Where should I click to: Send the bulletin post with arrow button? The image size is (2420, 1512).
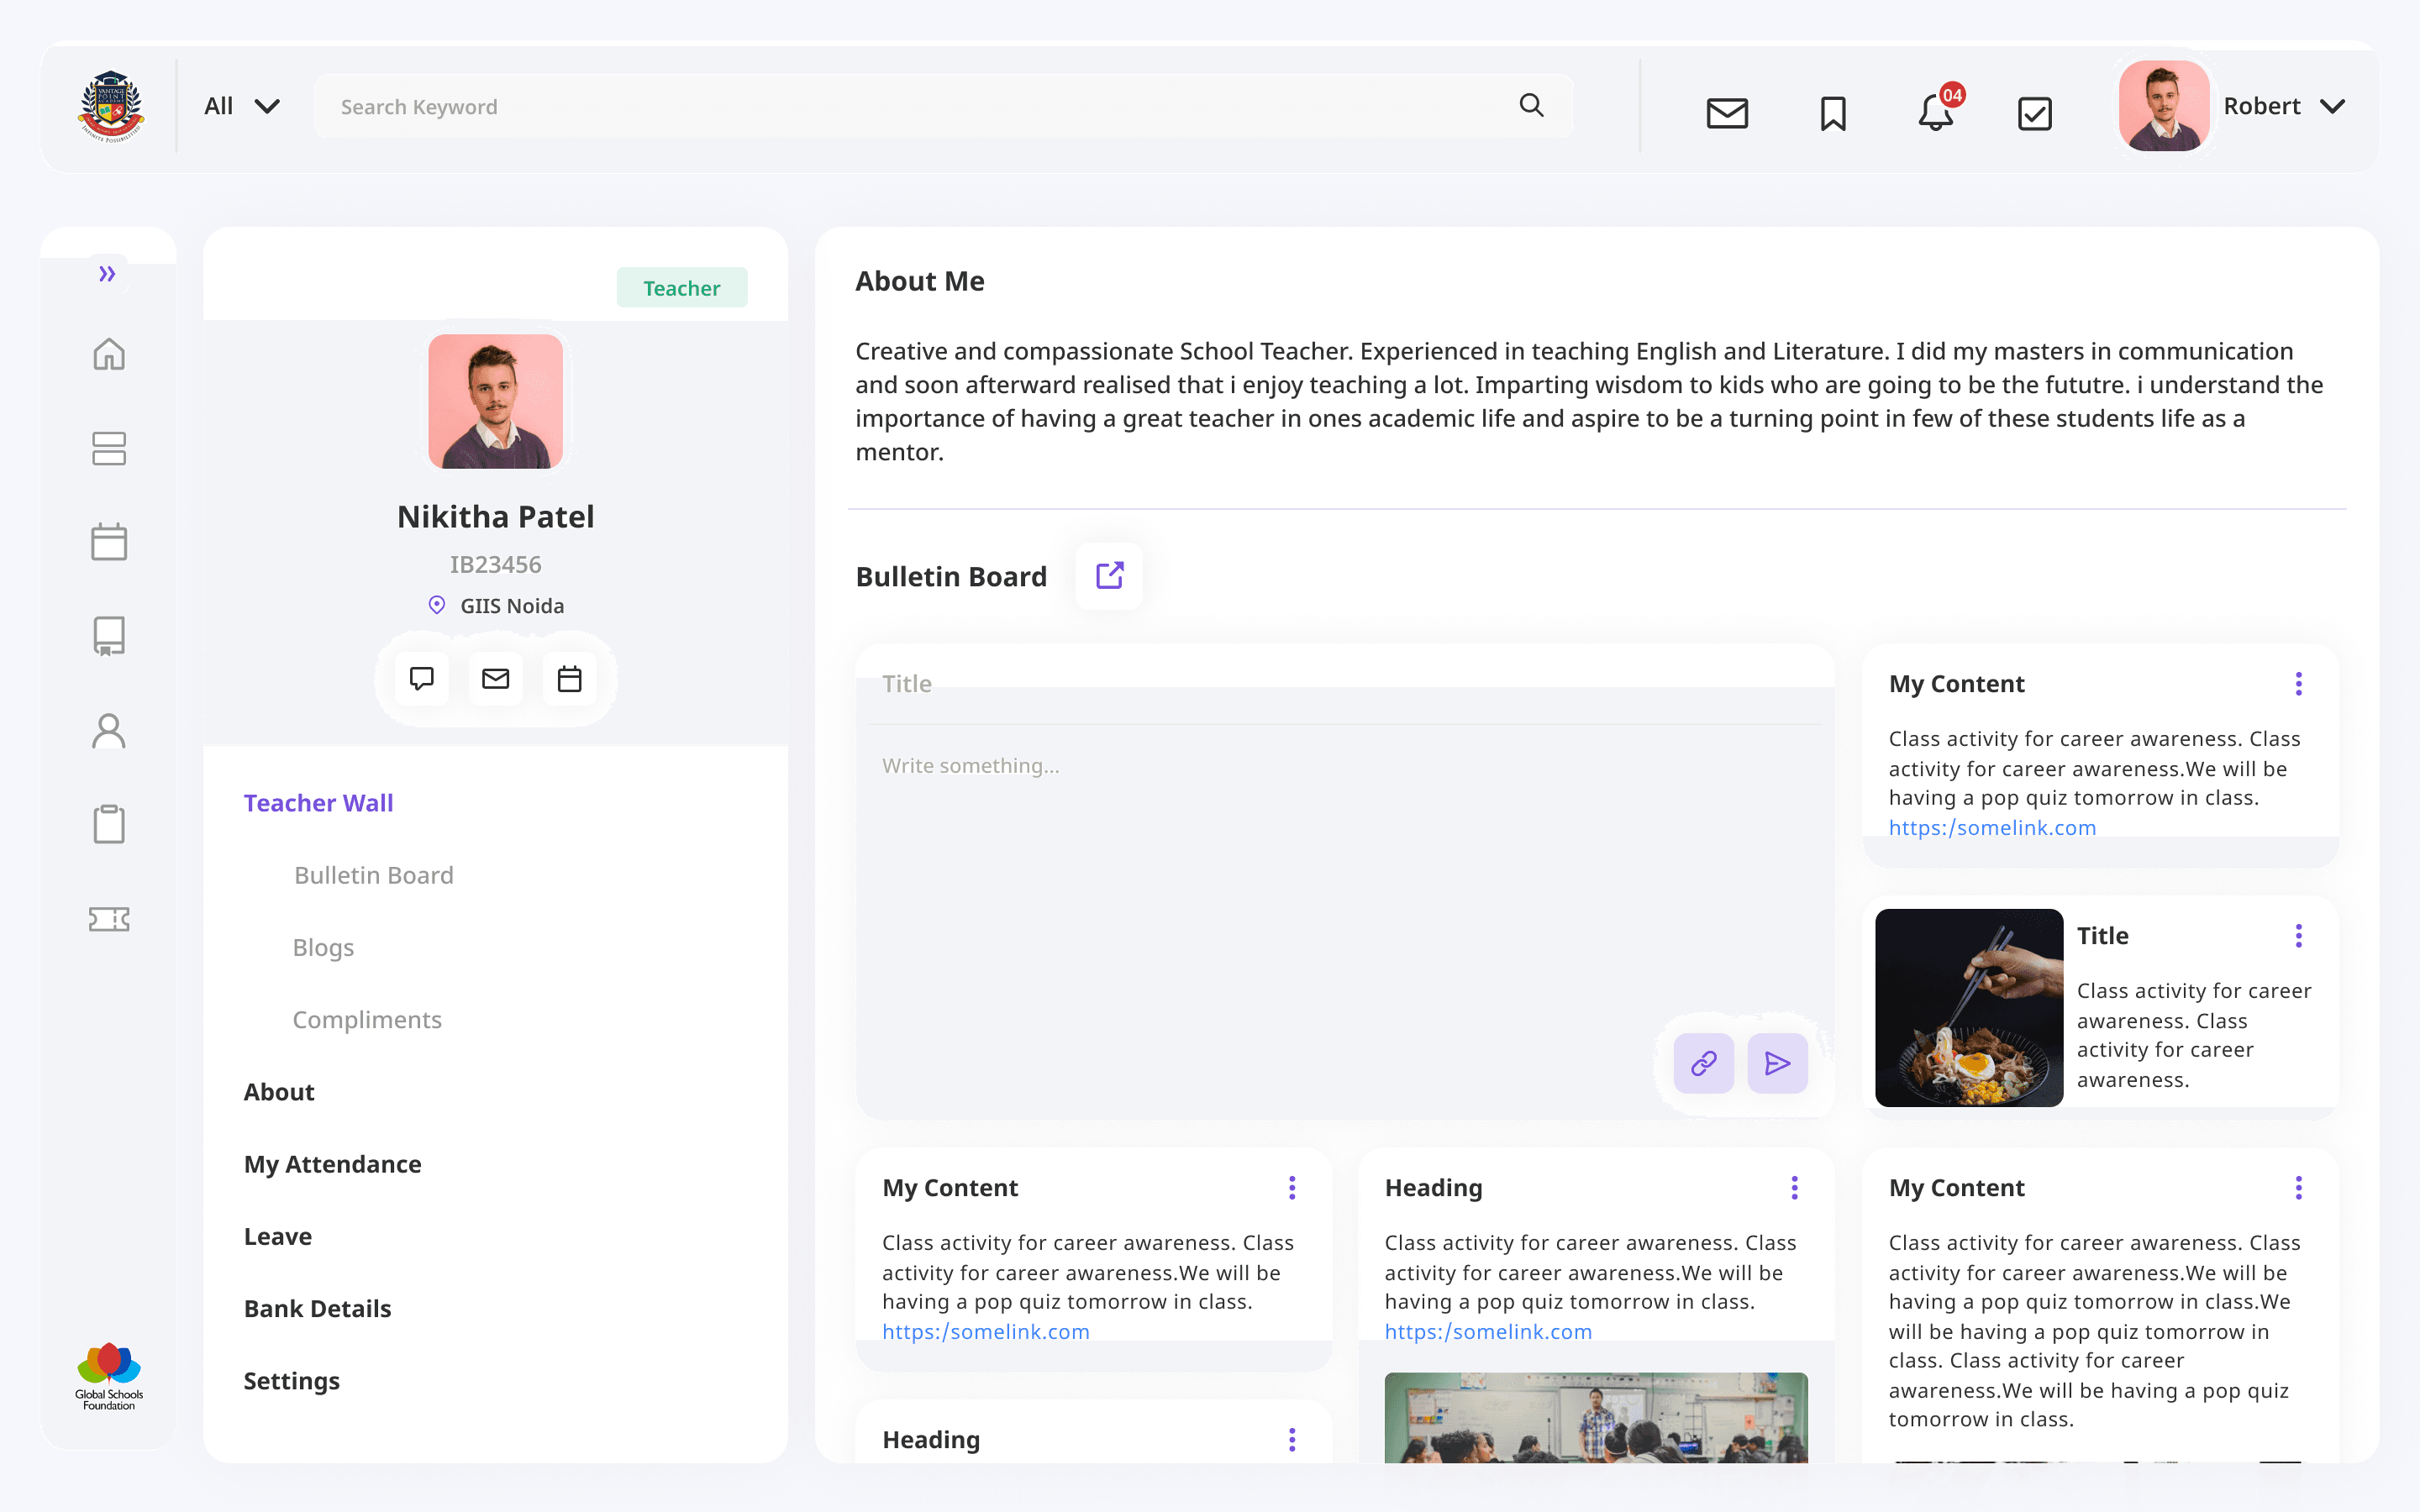pos(1777,1063)
